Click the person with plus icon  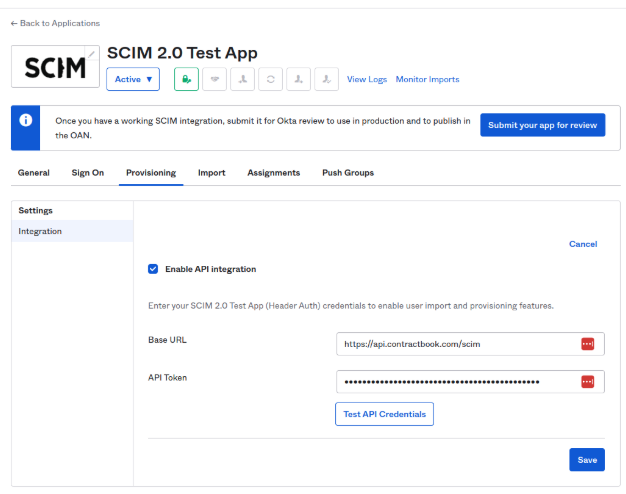298,79
